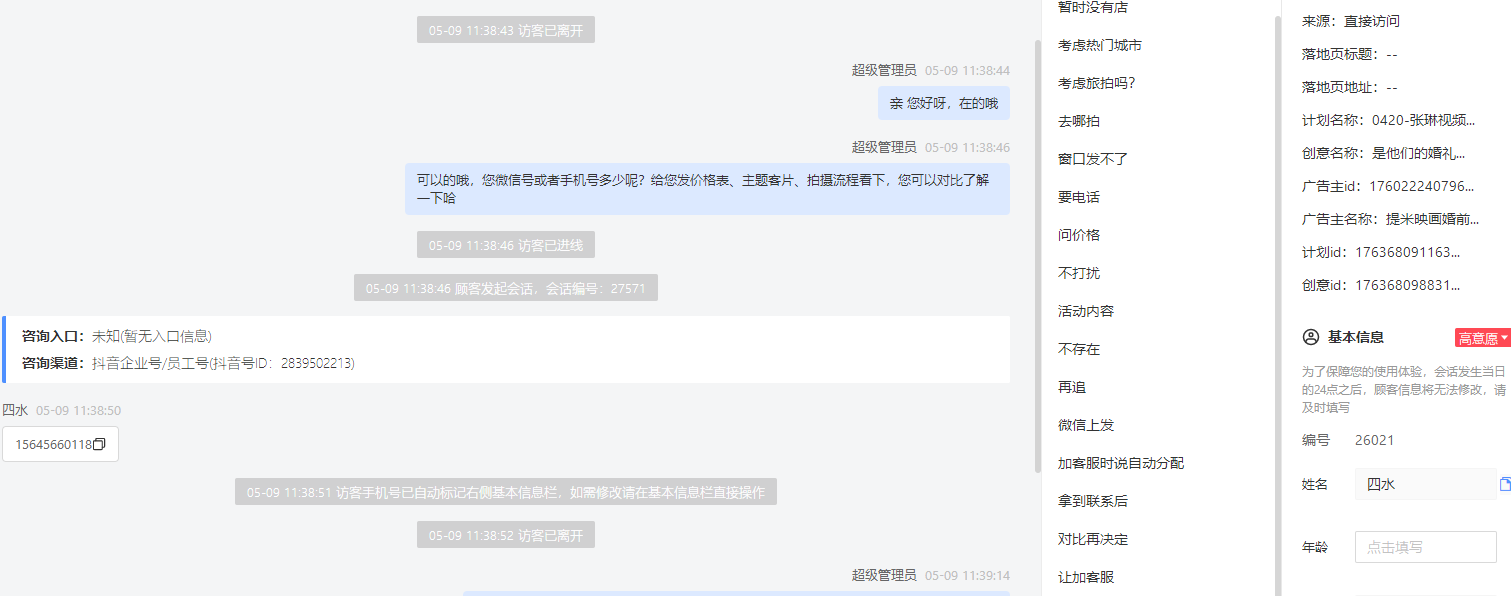The height and width of the screenshot is (596, 1511).
Task: Select quick reply 要电话
Action: click(x=1079, y=197)
